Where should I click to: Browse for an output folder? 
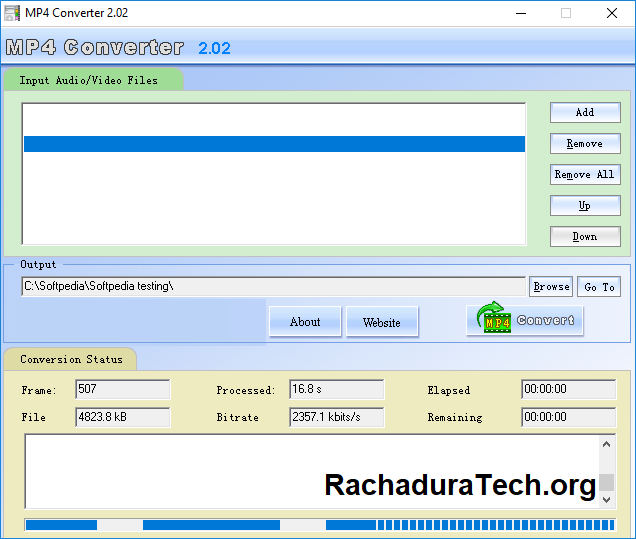[551, 287]
